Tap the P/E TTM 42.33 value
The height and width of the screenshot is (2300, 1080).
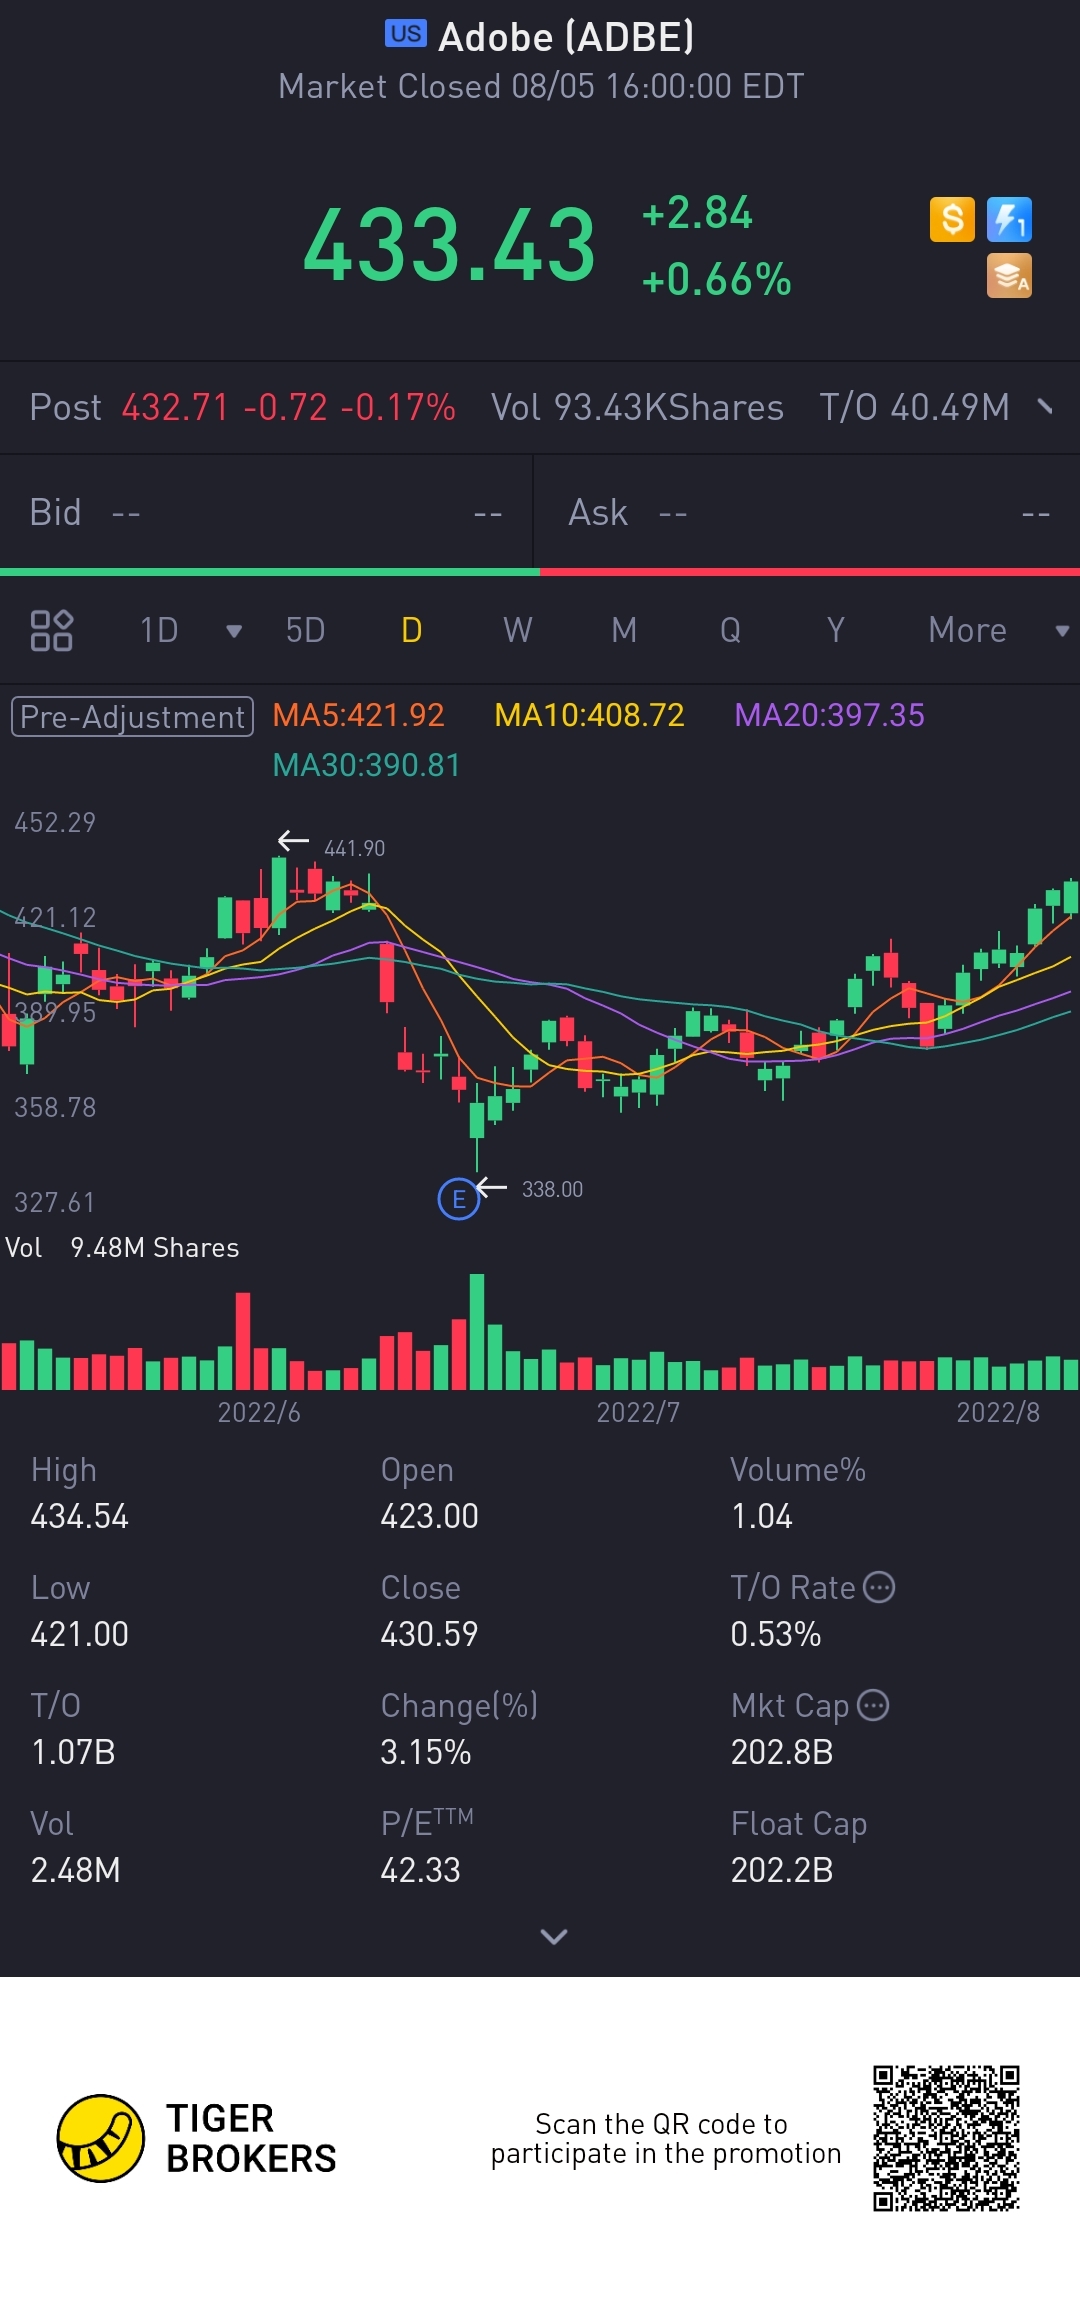tap(420, 1870)
